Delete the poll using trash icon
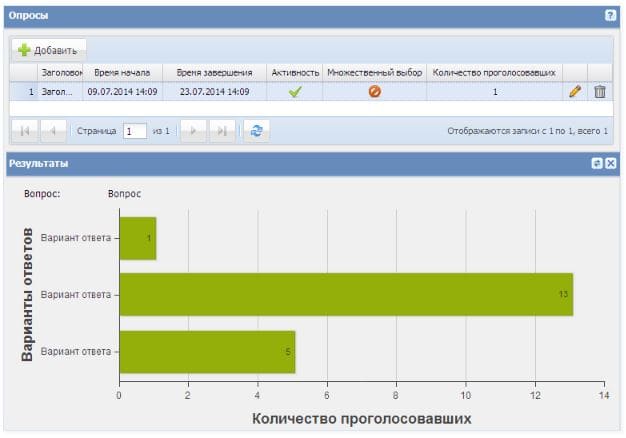626x438 pixels. [x=600, y=91]
